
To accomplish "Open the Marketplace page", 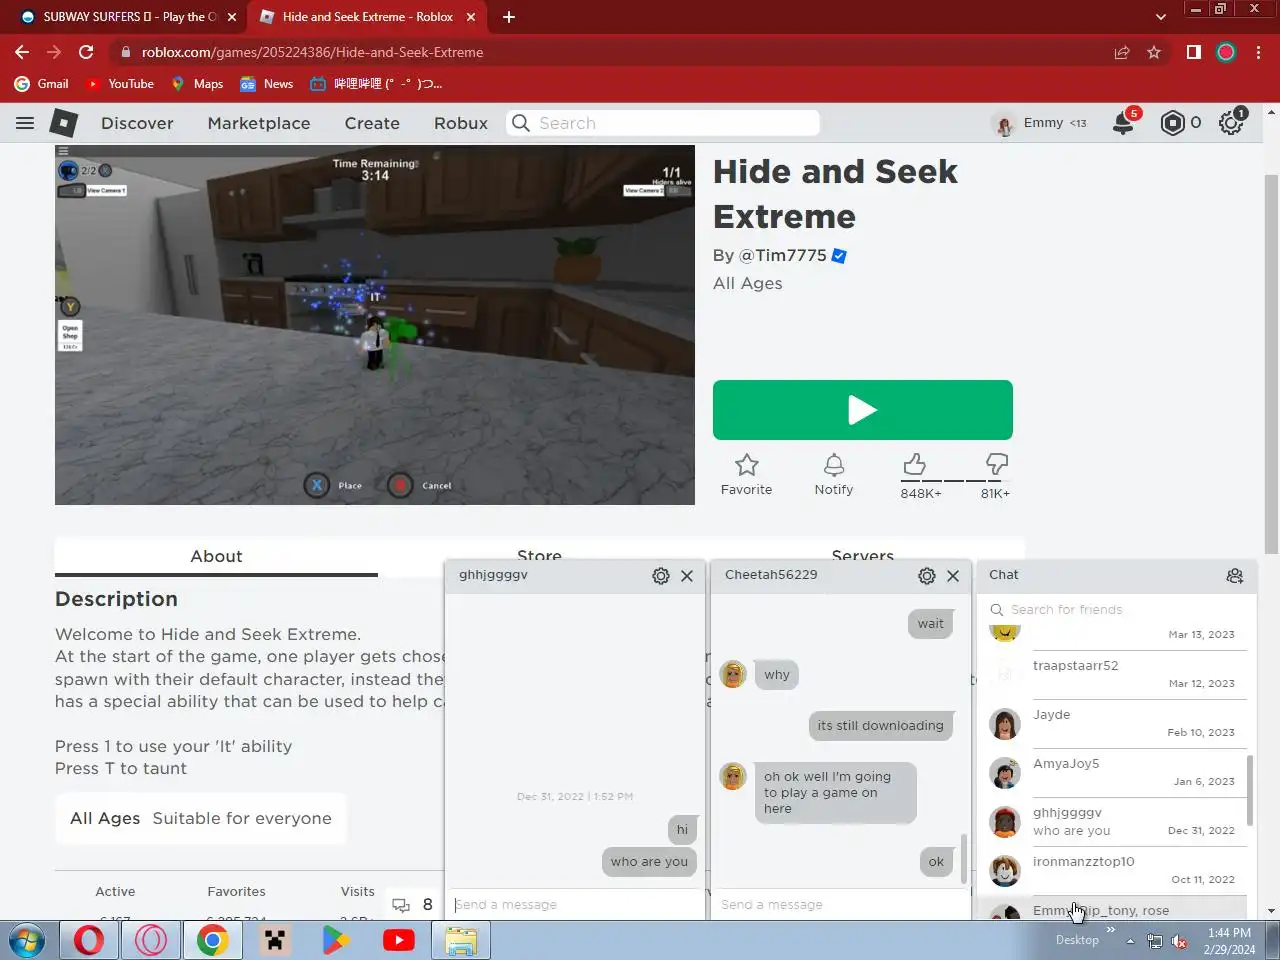I will point(259,123).
